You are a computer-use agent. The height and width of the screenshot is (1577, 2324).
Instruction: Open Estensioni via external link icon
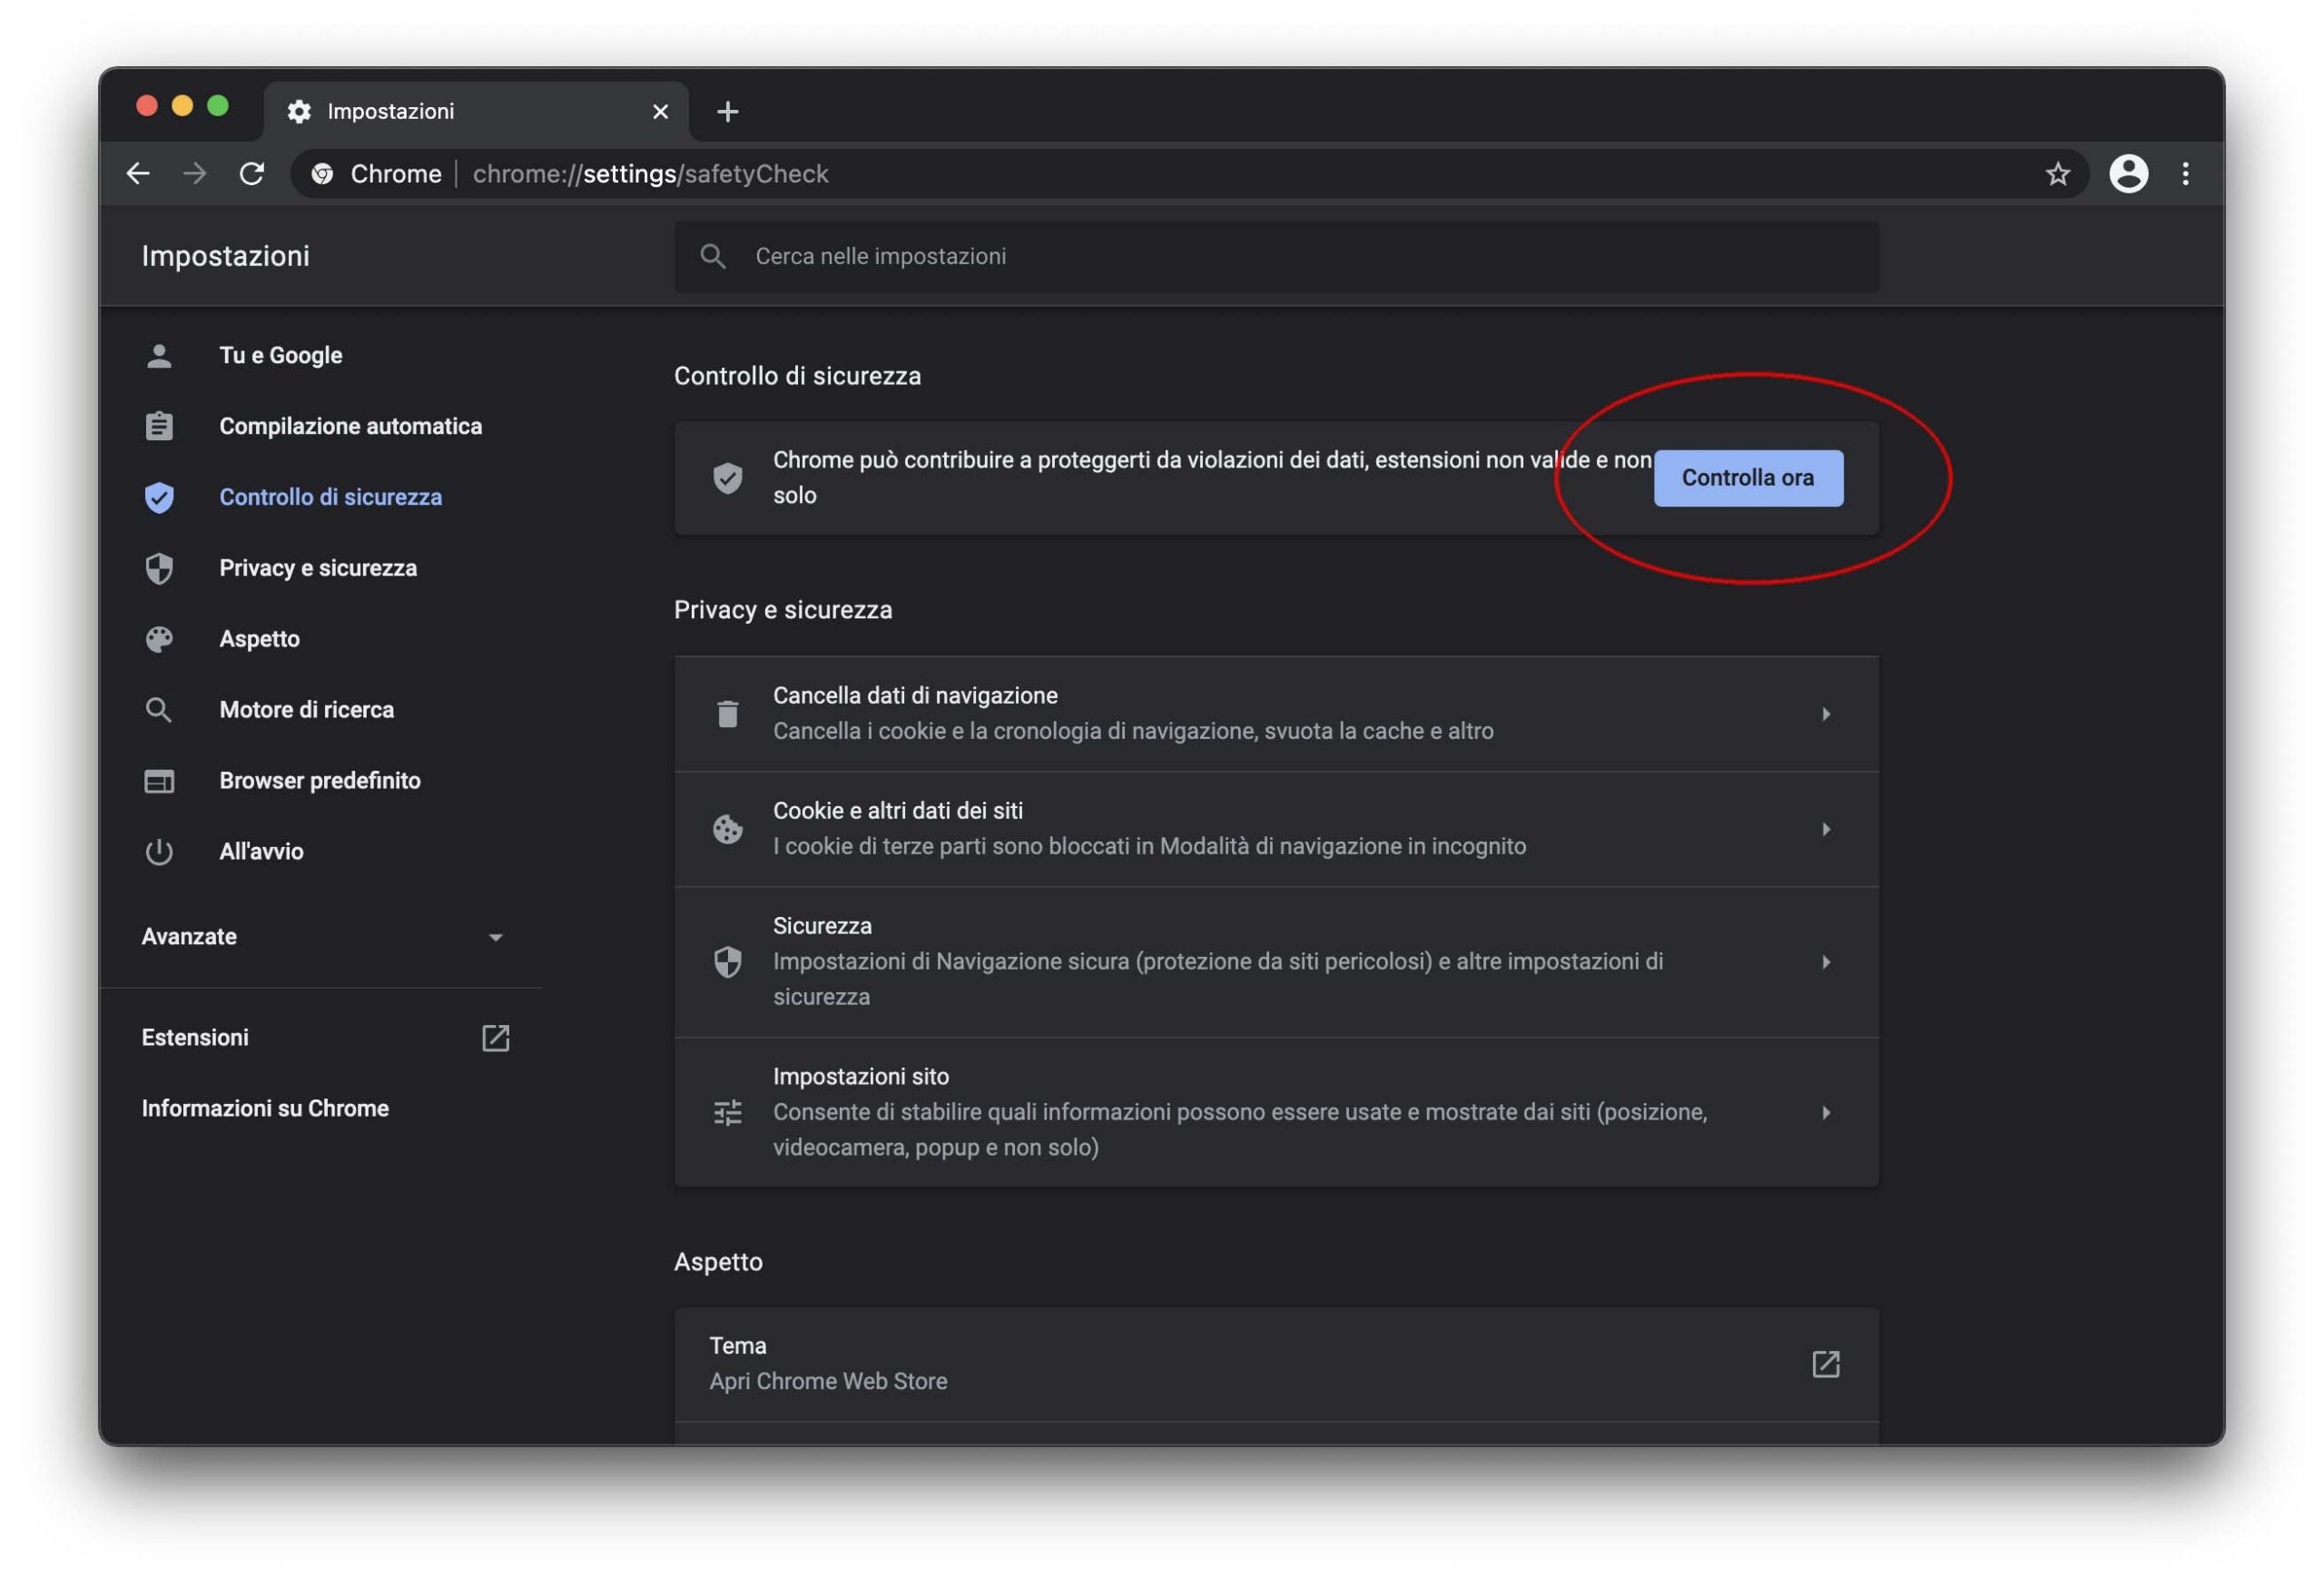pyautogui.click(x=495, y=1038)
